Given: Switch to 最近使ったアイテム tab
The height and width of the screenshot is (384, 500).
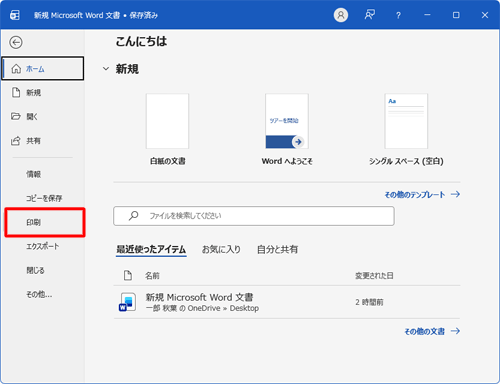Looking at the screenshot, I should [151, 249].
